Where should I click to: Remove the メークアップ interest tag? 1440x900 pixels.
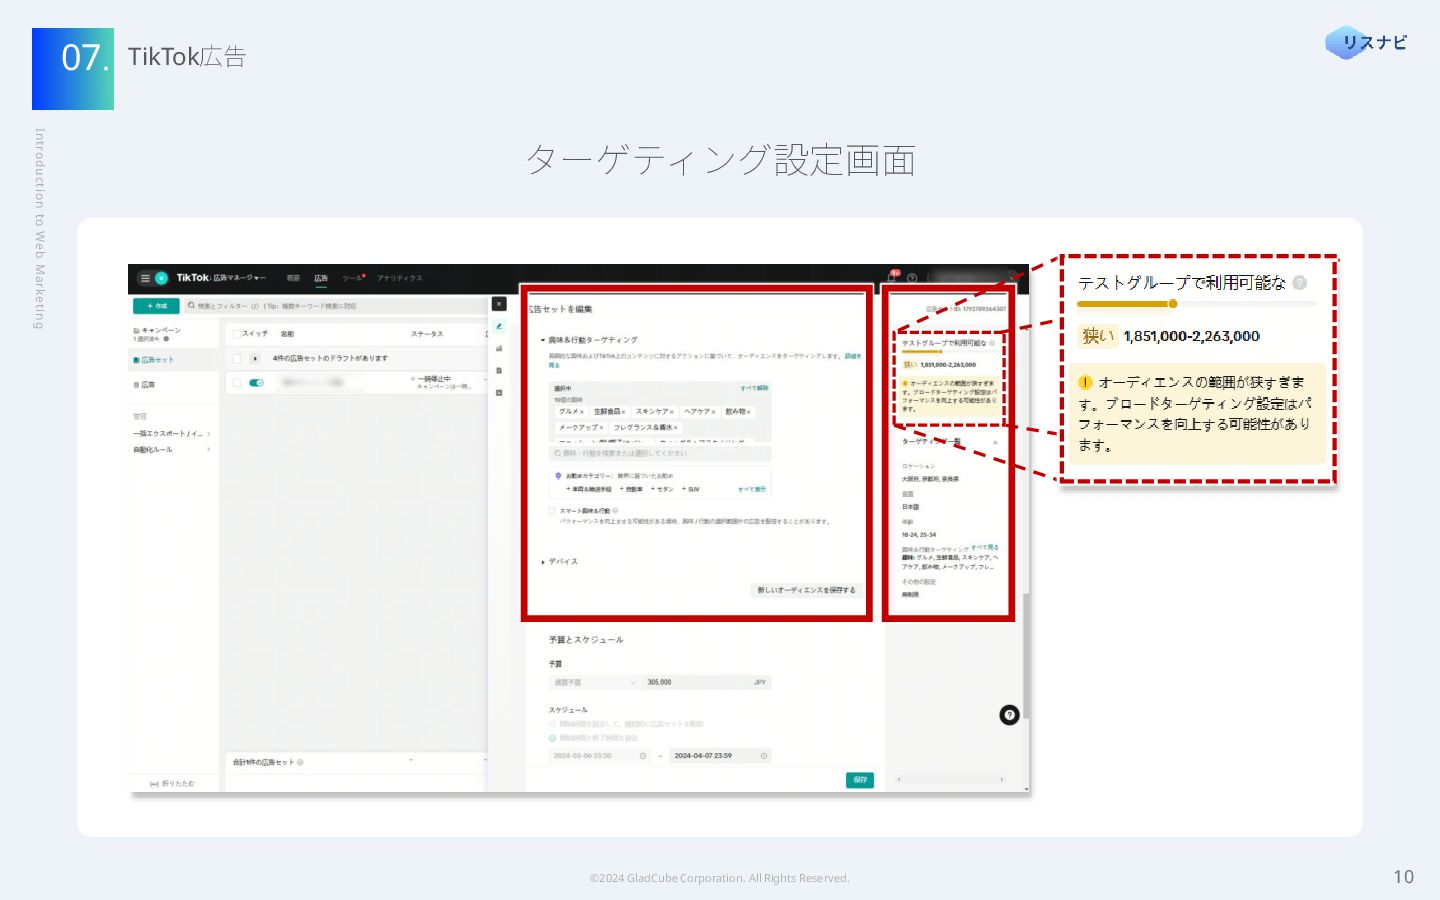pyautogui.click(x=601, y=428)
